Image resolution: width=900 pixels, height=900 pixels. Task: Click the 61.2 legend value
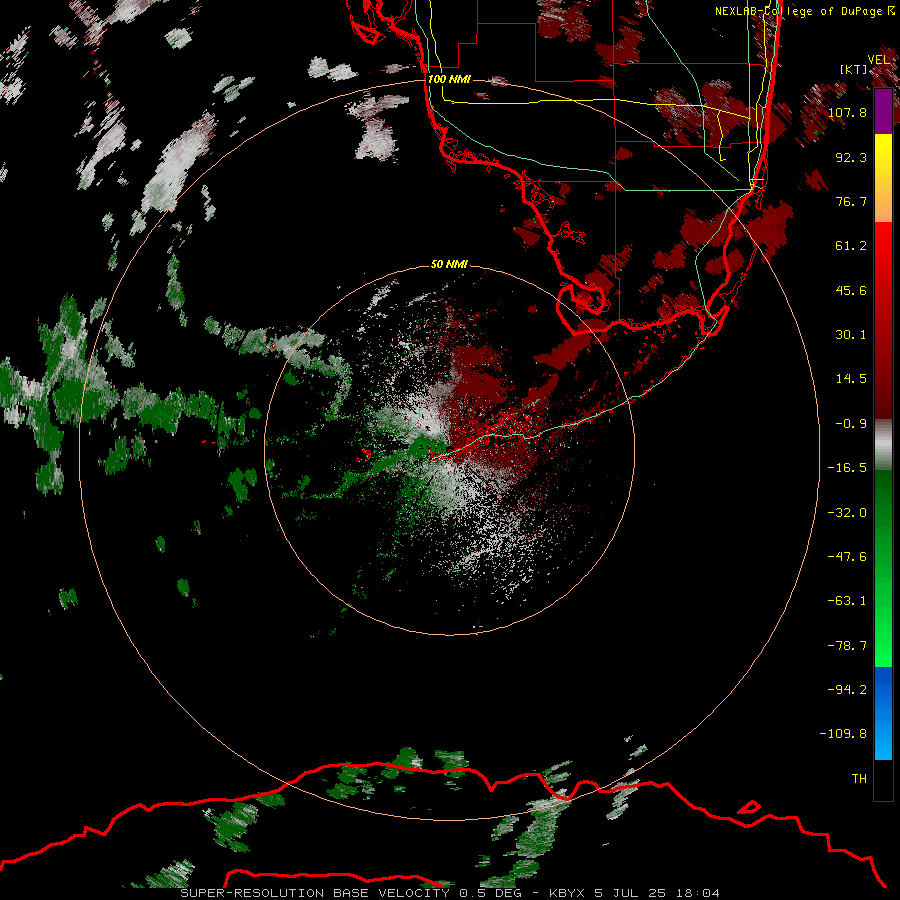(851, 246)
